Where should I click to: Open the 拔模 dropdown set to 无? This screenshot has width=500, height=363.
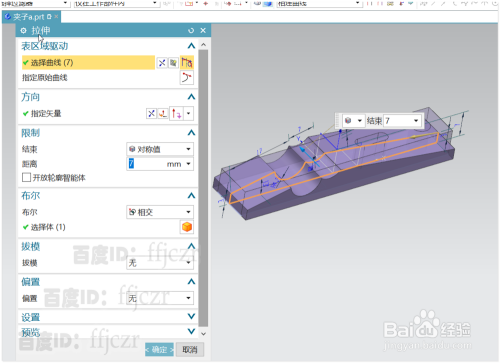tap(160, 263)
